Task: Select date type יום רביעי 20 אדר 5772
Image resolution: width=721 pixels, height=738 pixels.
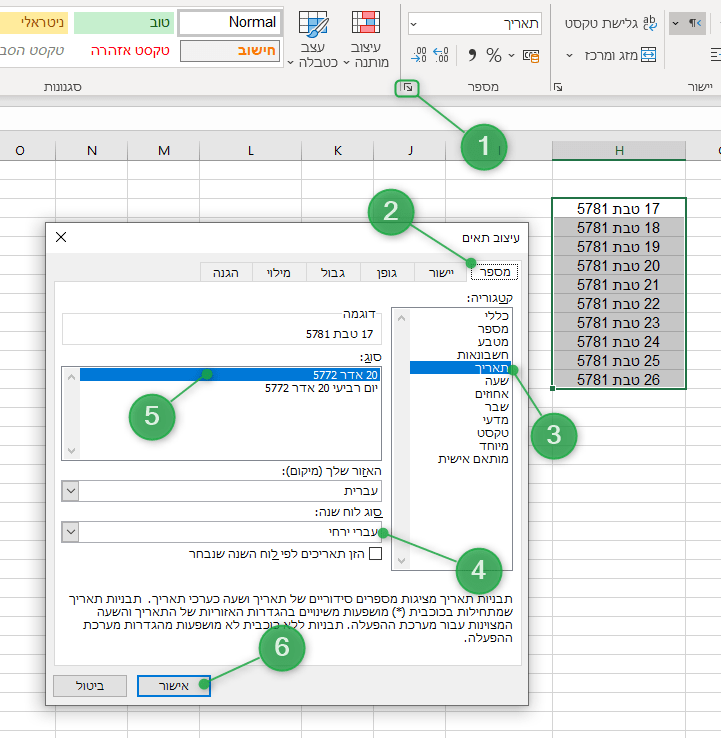Action: [x=230, y=388]
